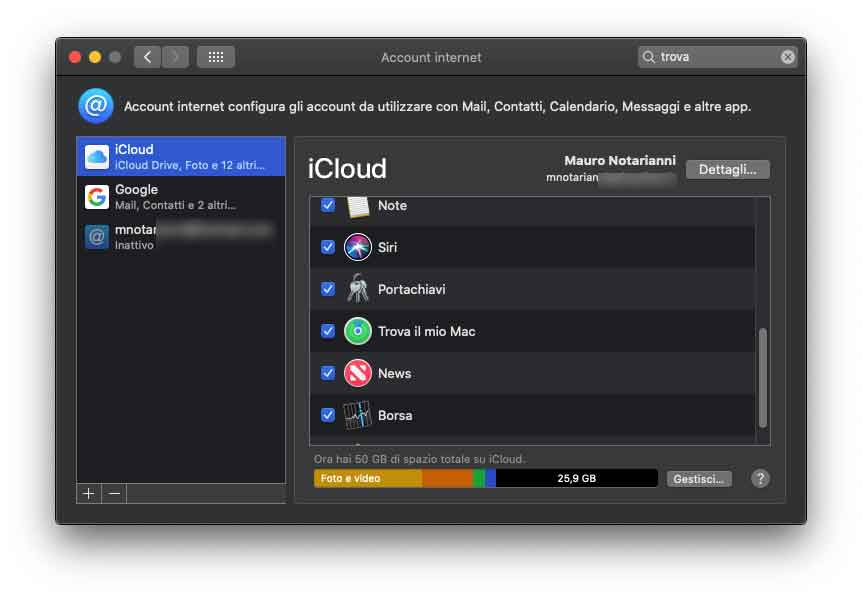862x598 pixels.
Task: Uncheck the Note checkbox
Action: 328,206
